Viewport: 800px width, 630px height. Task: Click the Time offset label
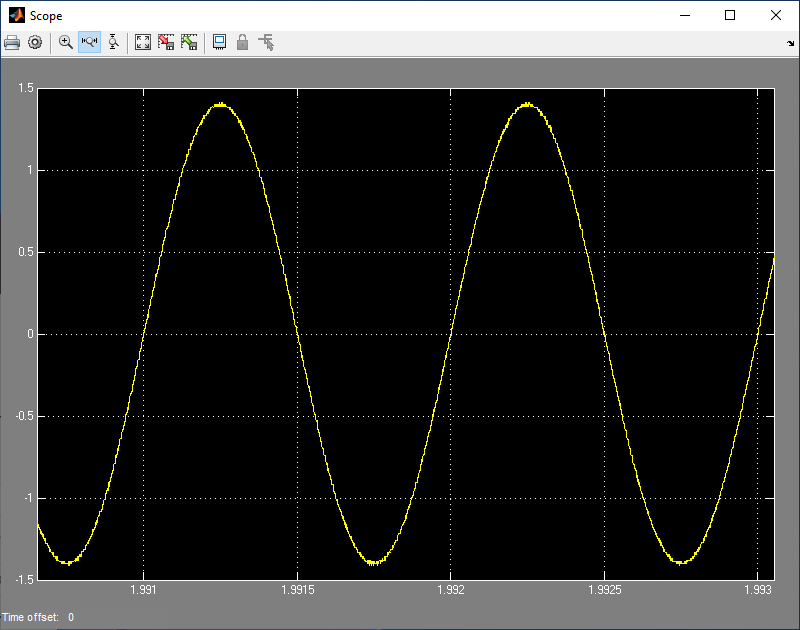point(31,617)
